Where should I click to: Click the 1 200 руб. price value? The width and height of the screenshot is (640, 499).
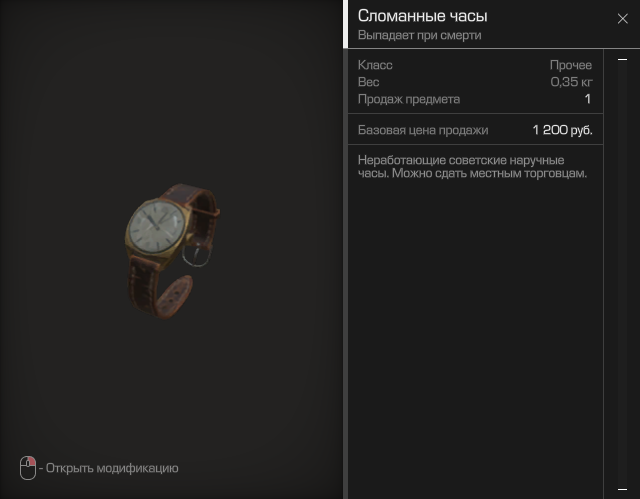point(562,130)
